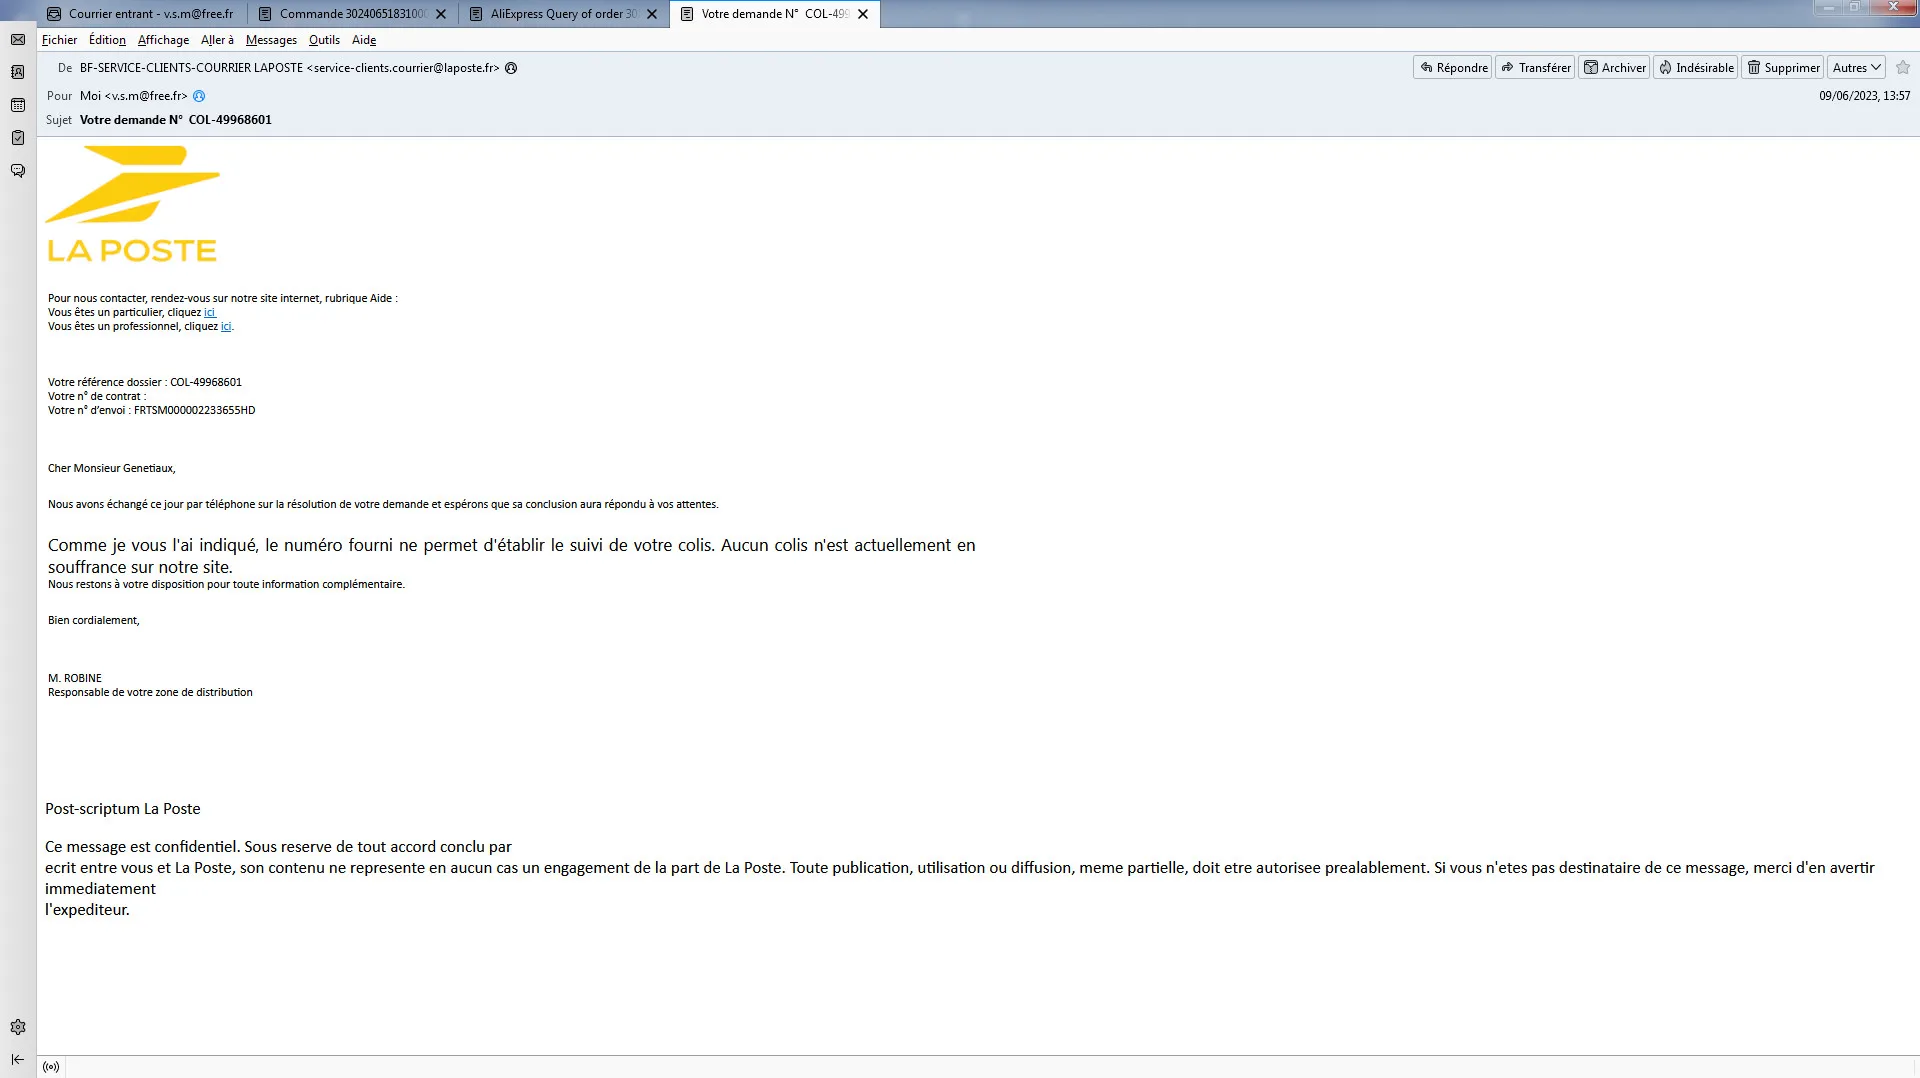Follow the 'ici' link for particulier

click(x=210, y=312)
